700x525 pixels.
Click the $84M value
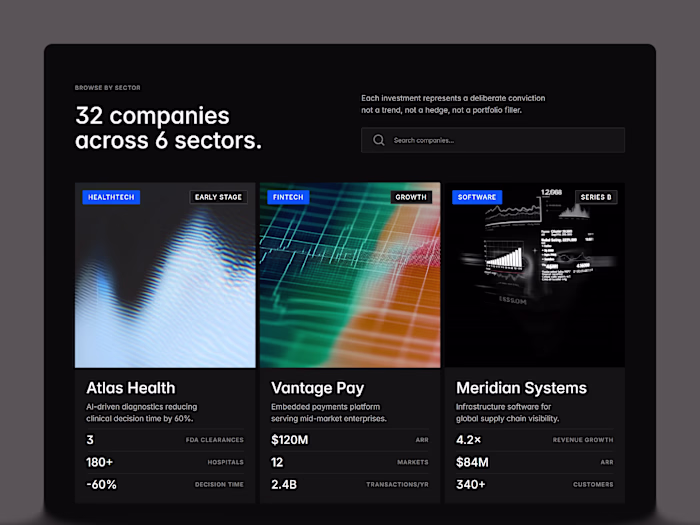point(472,462)
